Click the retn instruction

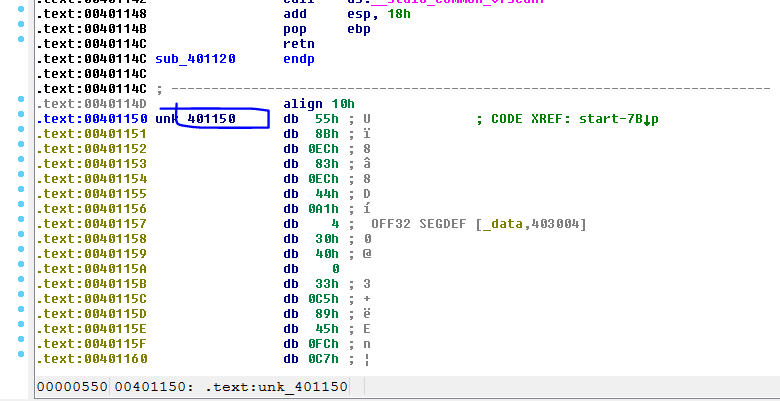click(x=299, y=44)
